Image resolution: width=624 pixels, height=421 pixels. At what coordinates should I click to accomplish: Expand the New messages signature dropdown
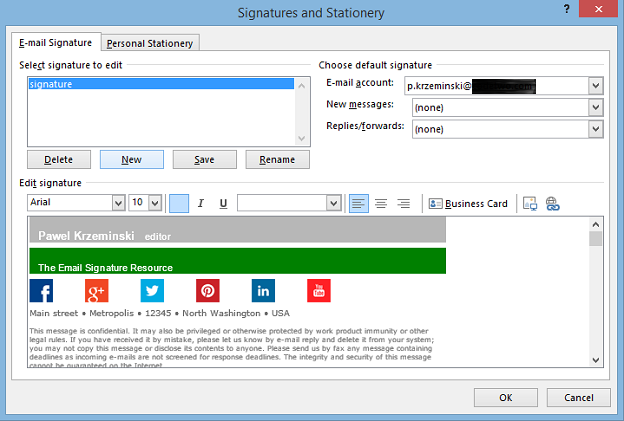(x=596, y=107)
